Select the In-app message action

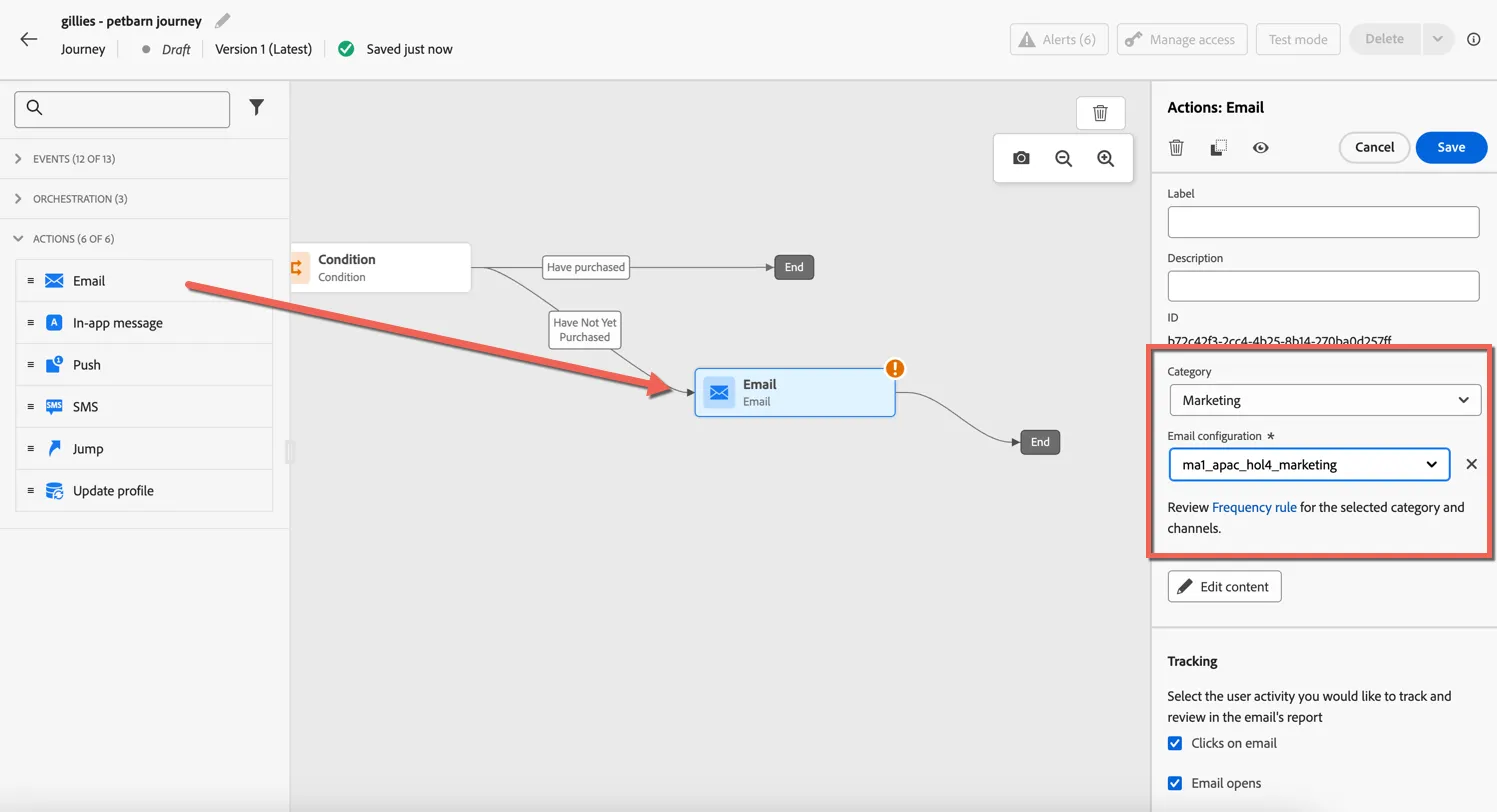pyautogui.click(x=144, y=323)
